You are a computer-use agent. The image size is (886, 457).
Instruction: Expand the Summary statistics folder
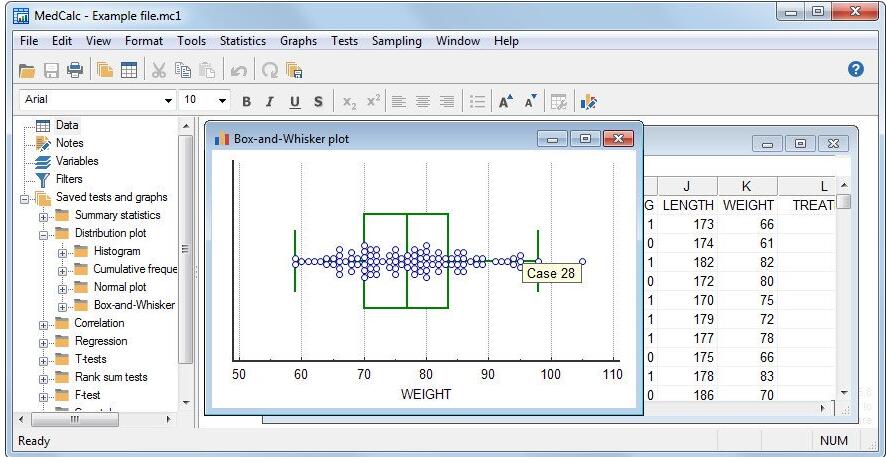pos(43,217)
